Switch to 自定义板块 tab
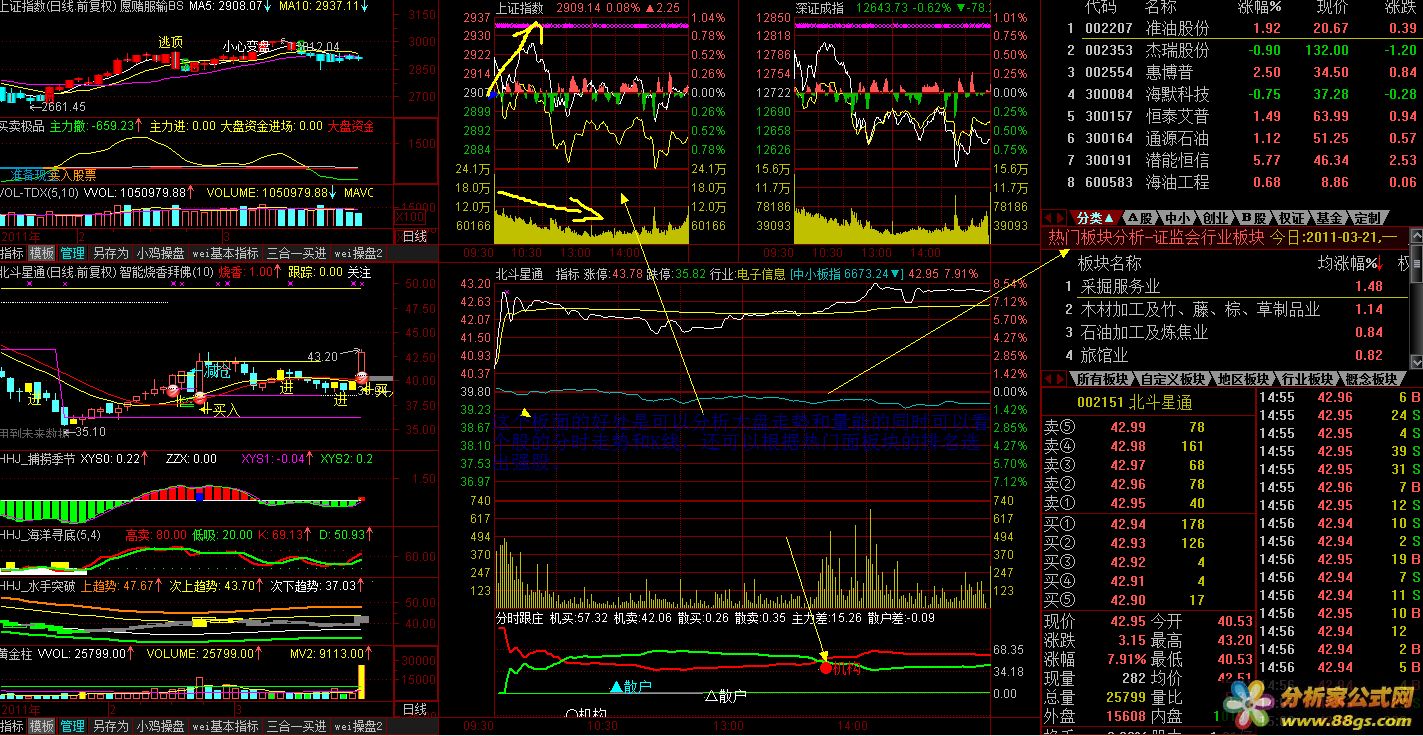 pyautogui.click(x=1173, y=379)
